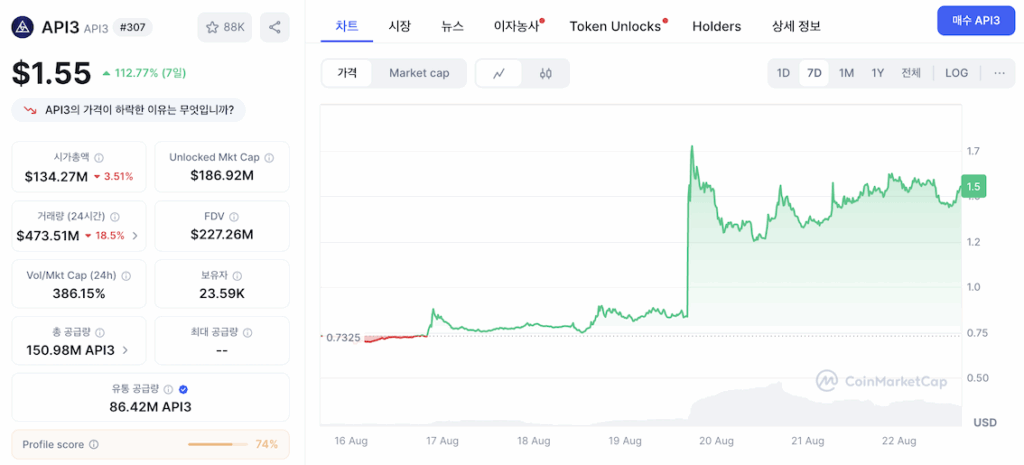Open the Holders tab

716,27
